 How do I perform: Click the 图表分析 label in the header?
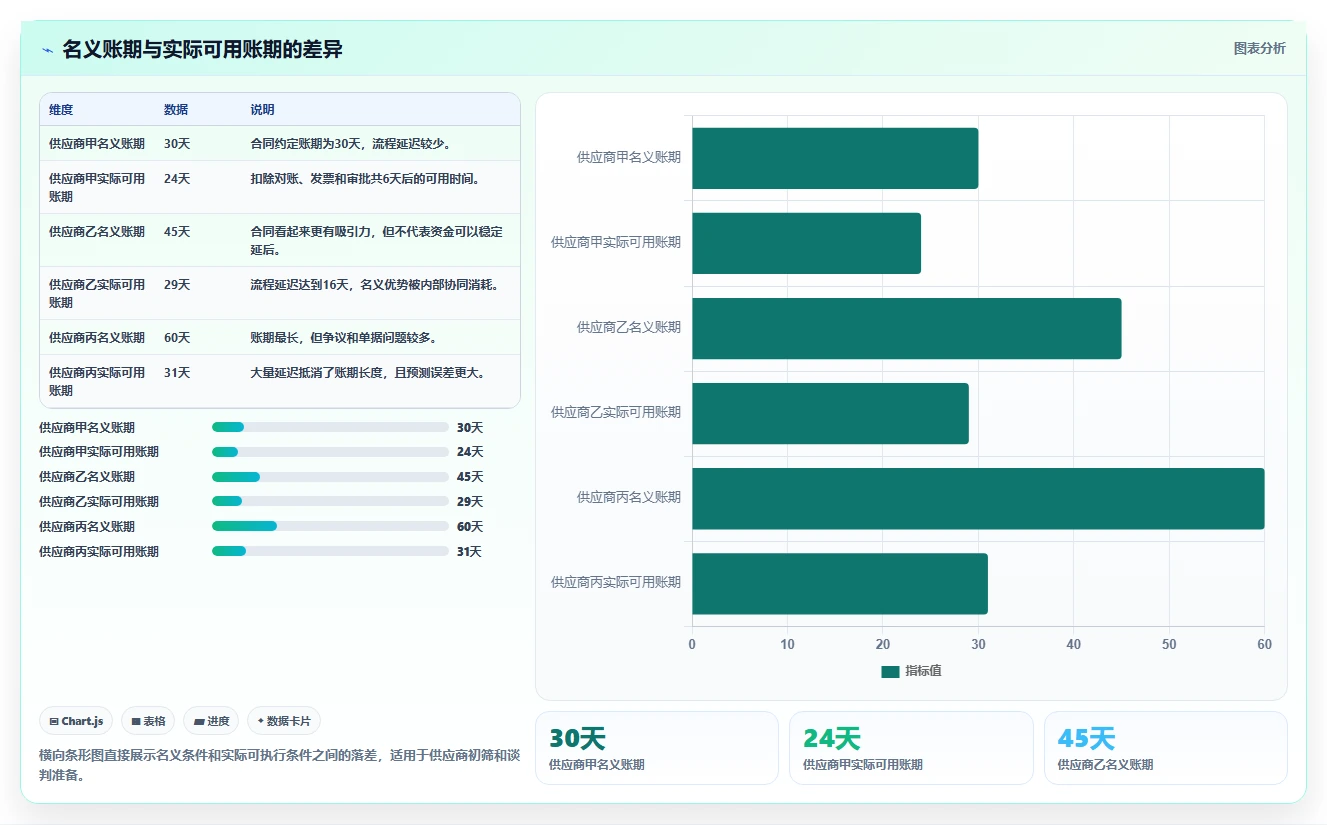point(1259,48)
